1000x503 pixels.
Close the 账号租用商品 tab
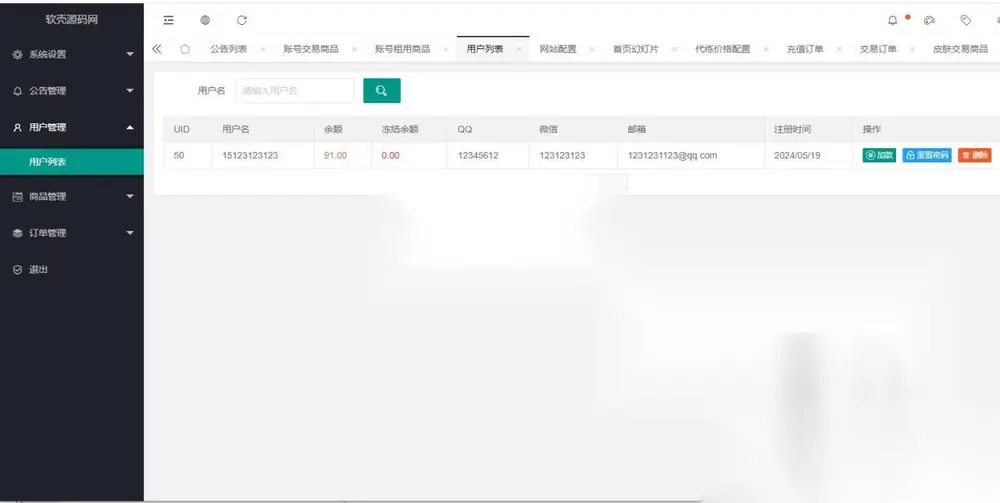445,49
